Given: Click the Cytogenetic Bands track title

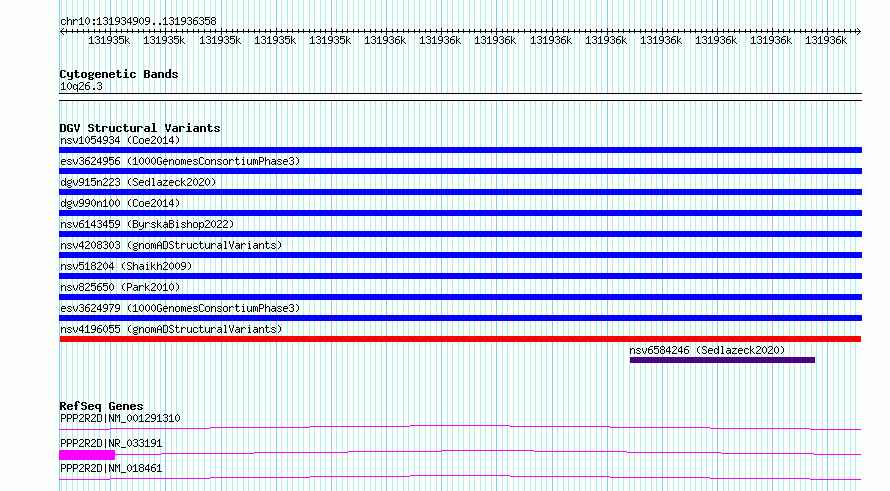Looking at the screenshot, I should [x=119, y=74].
